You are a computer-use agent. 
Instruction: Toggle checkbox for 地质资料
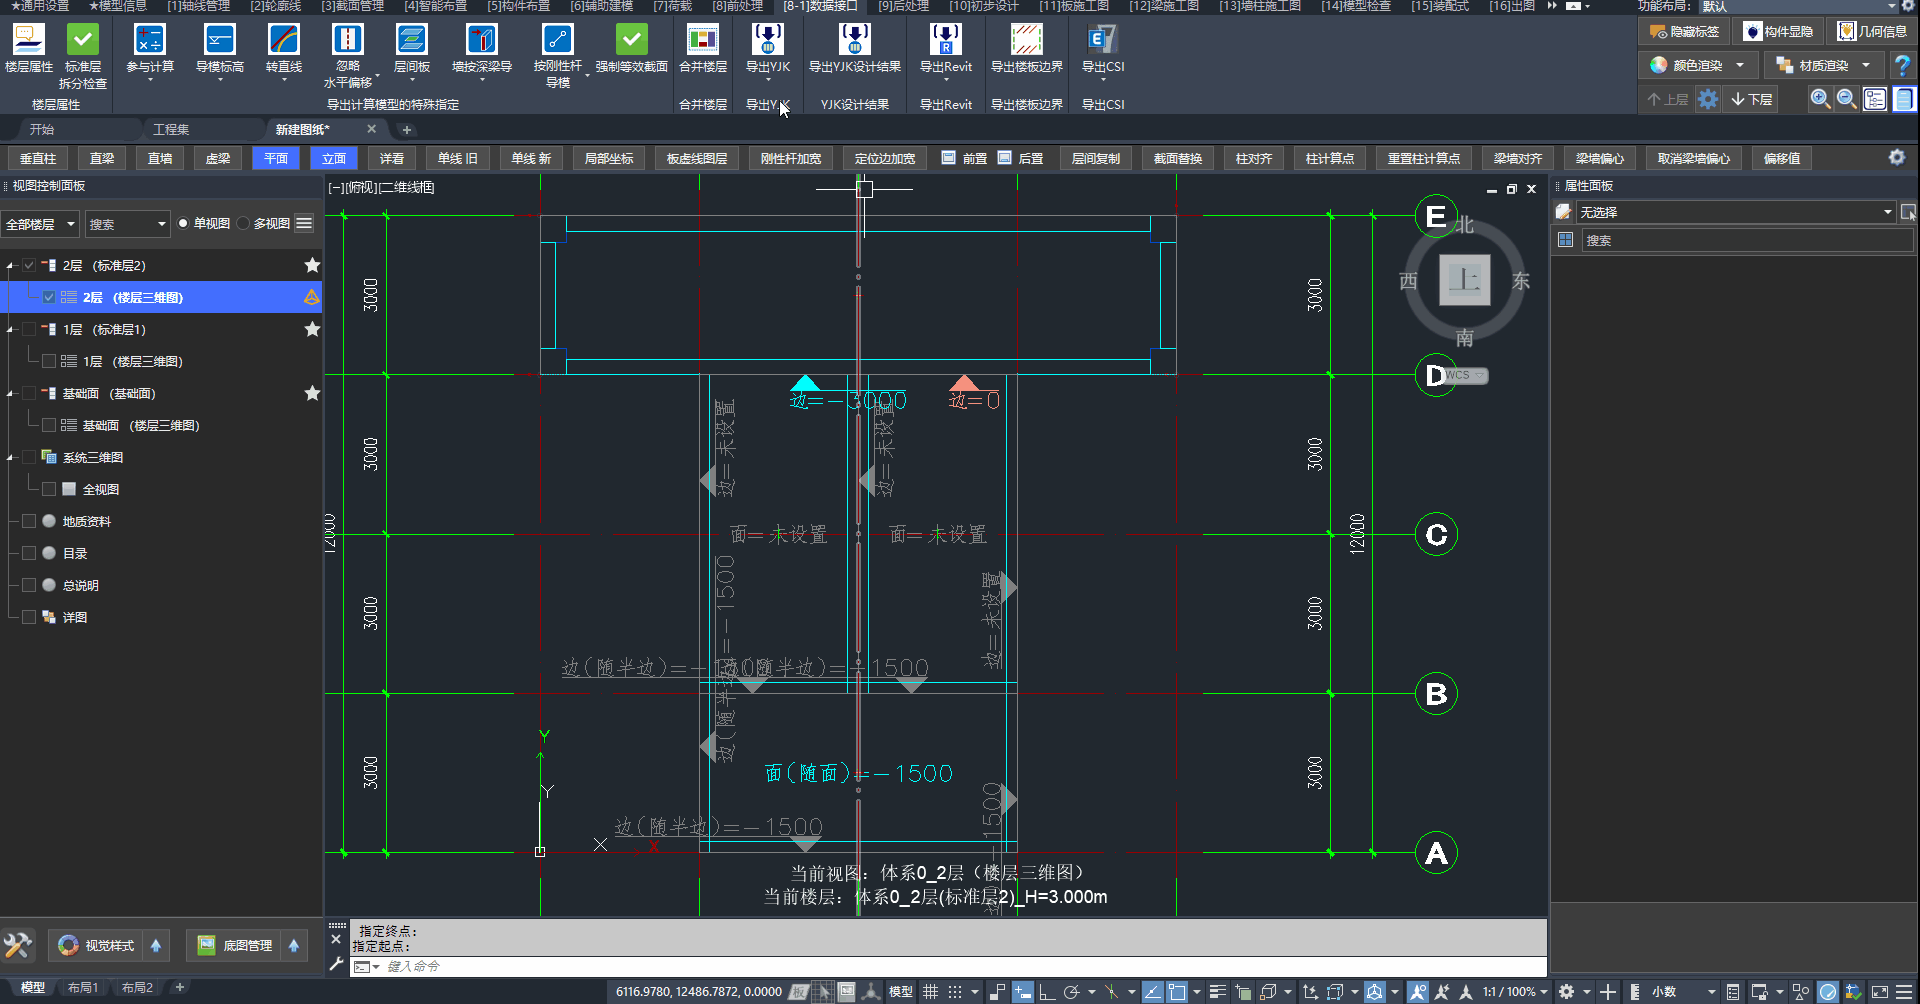point(29,521)
